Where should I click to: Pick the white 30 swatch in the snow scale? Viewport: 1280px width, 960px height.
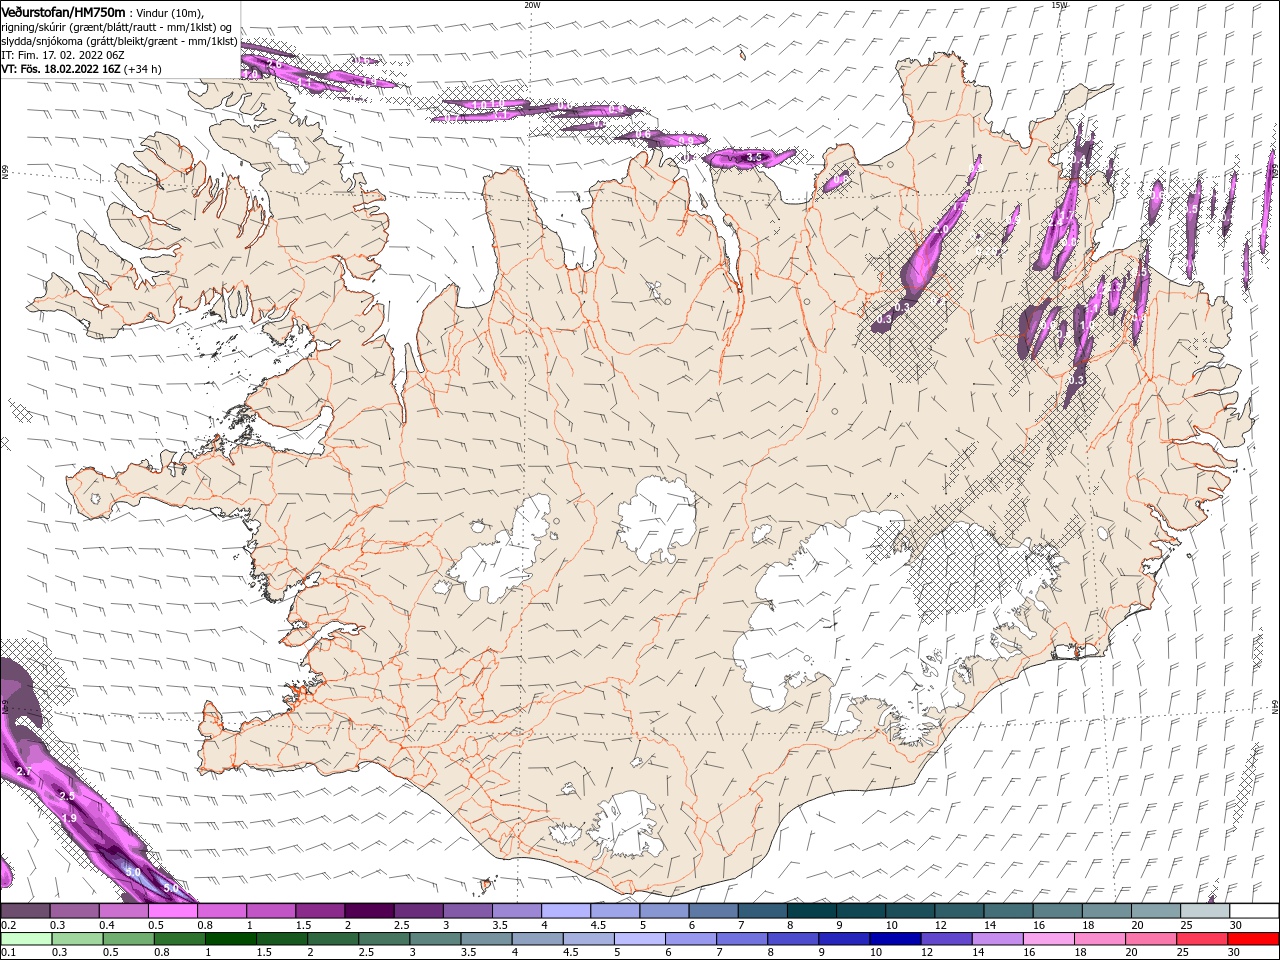point(1253,911)
